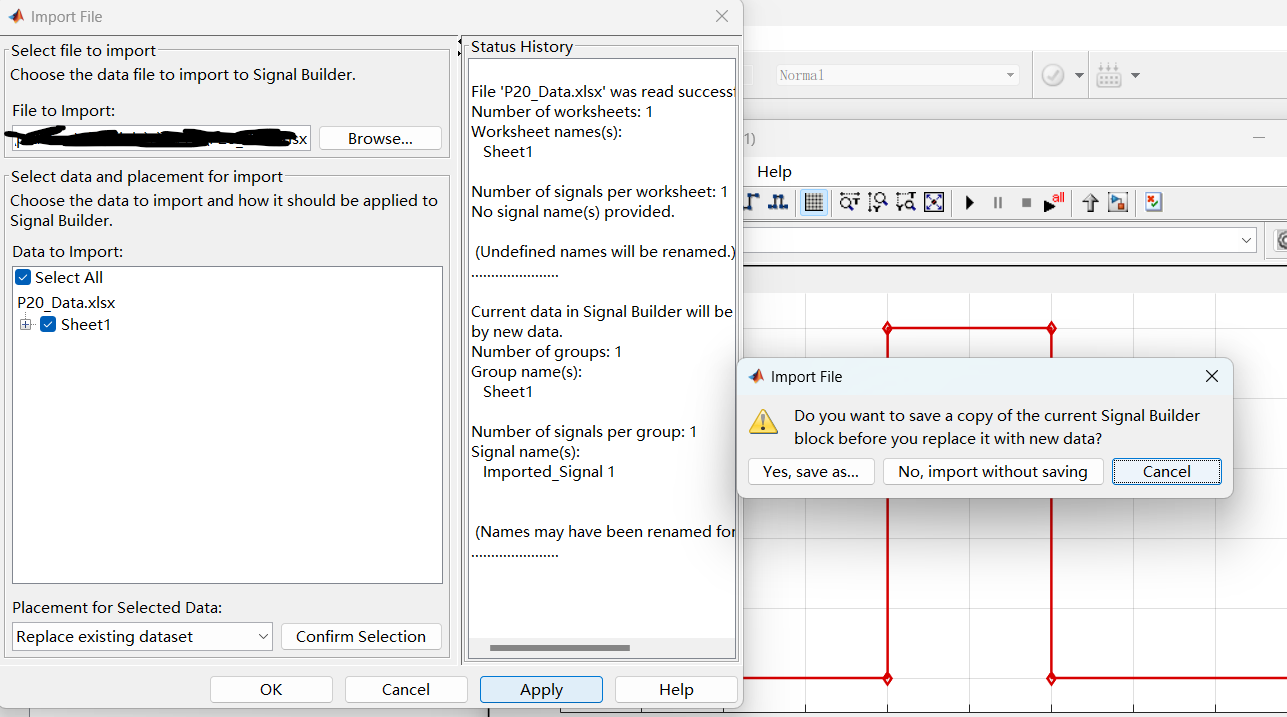Open the dropdown arrow beside the check mark icon
Viewport: 1287px width, 717px height.
click(x=1079, y=76)
